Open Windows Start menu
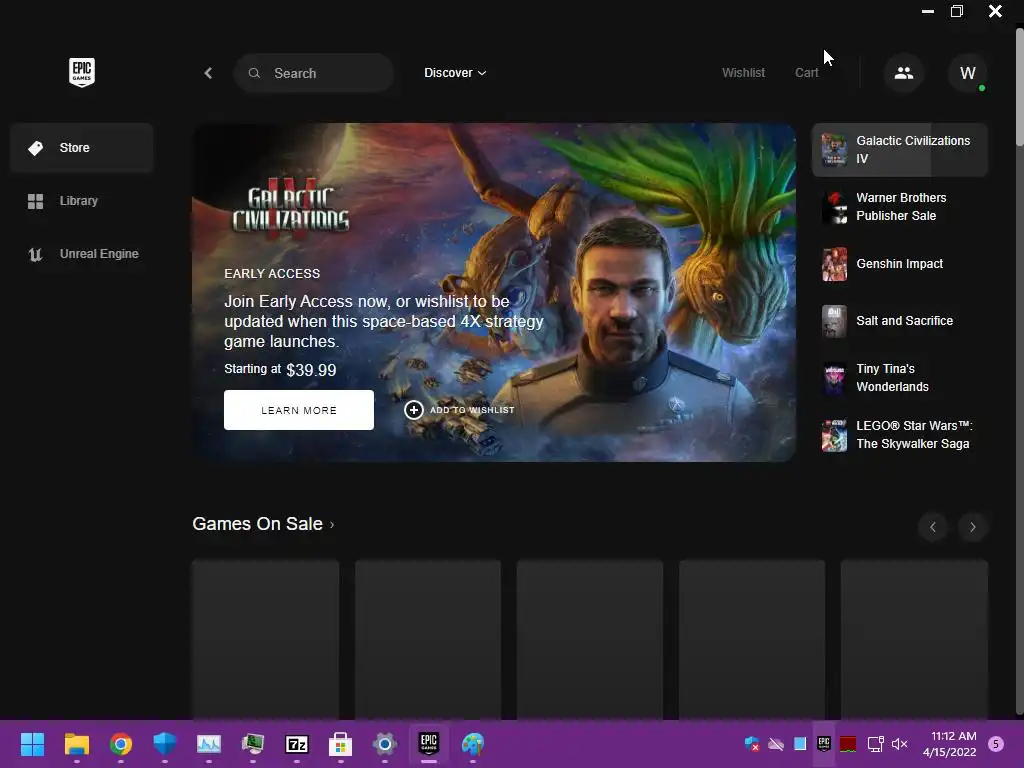The height and width of the screenshot is (768, 1024). pyautogui.click(x=33, y=744)
